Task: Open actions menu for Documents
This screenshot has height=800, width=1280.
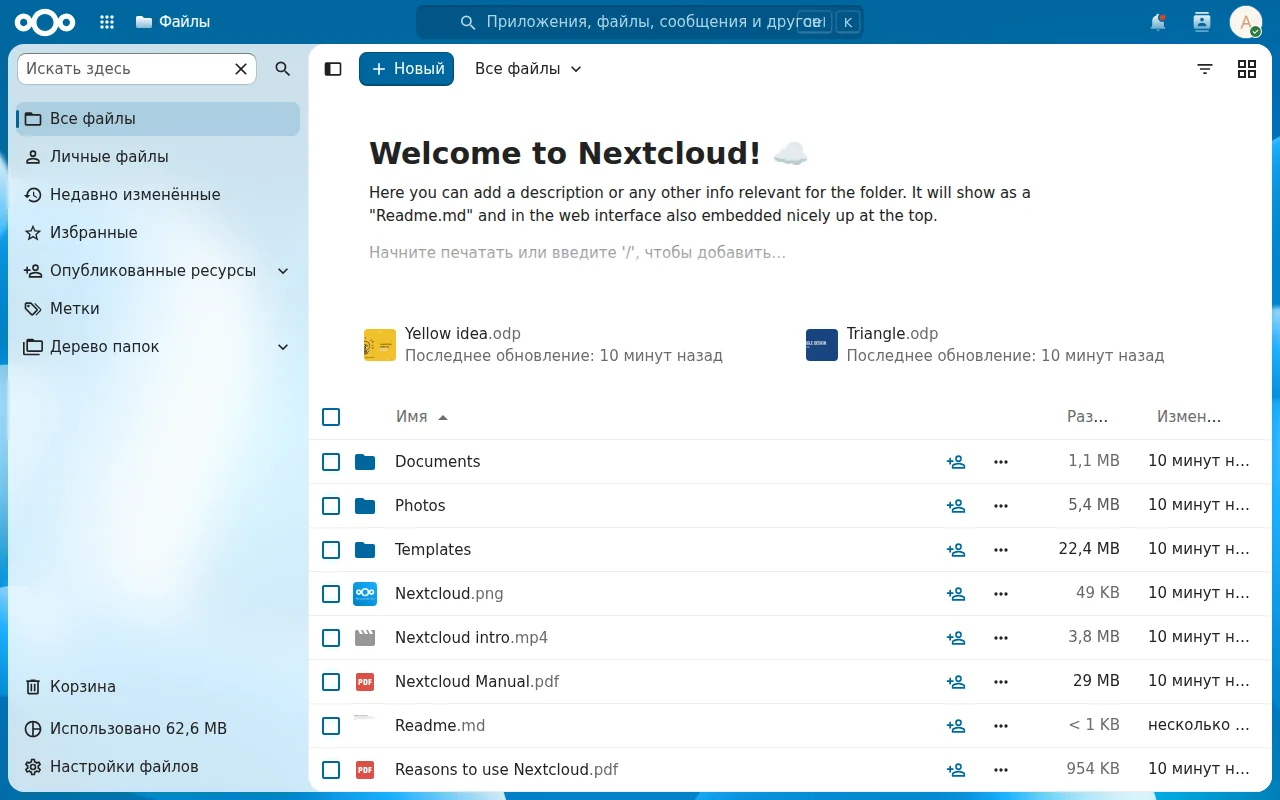Action: 1001,462
